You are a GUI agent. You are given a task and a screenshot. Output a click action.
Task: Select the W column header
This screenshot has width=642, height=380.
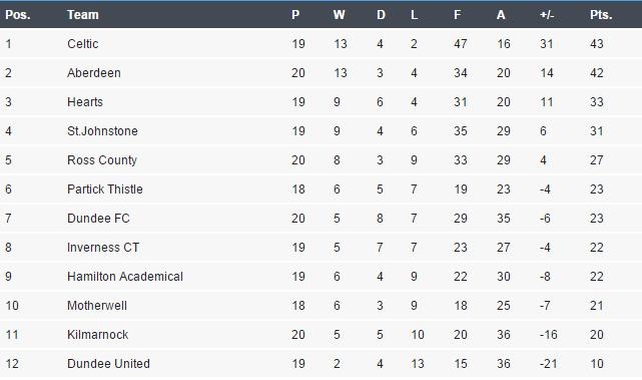click(339, 15)
